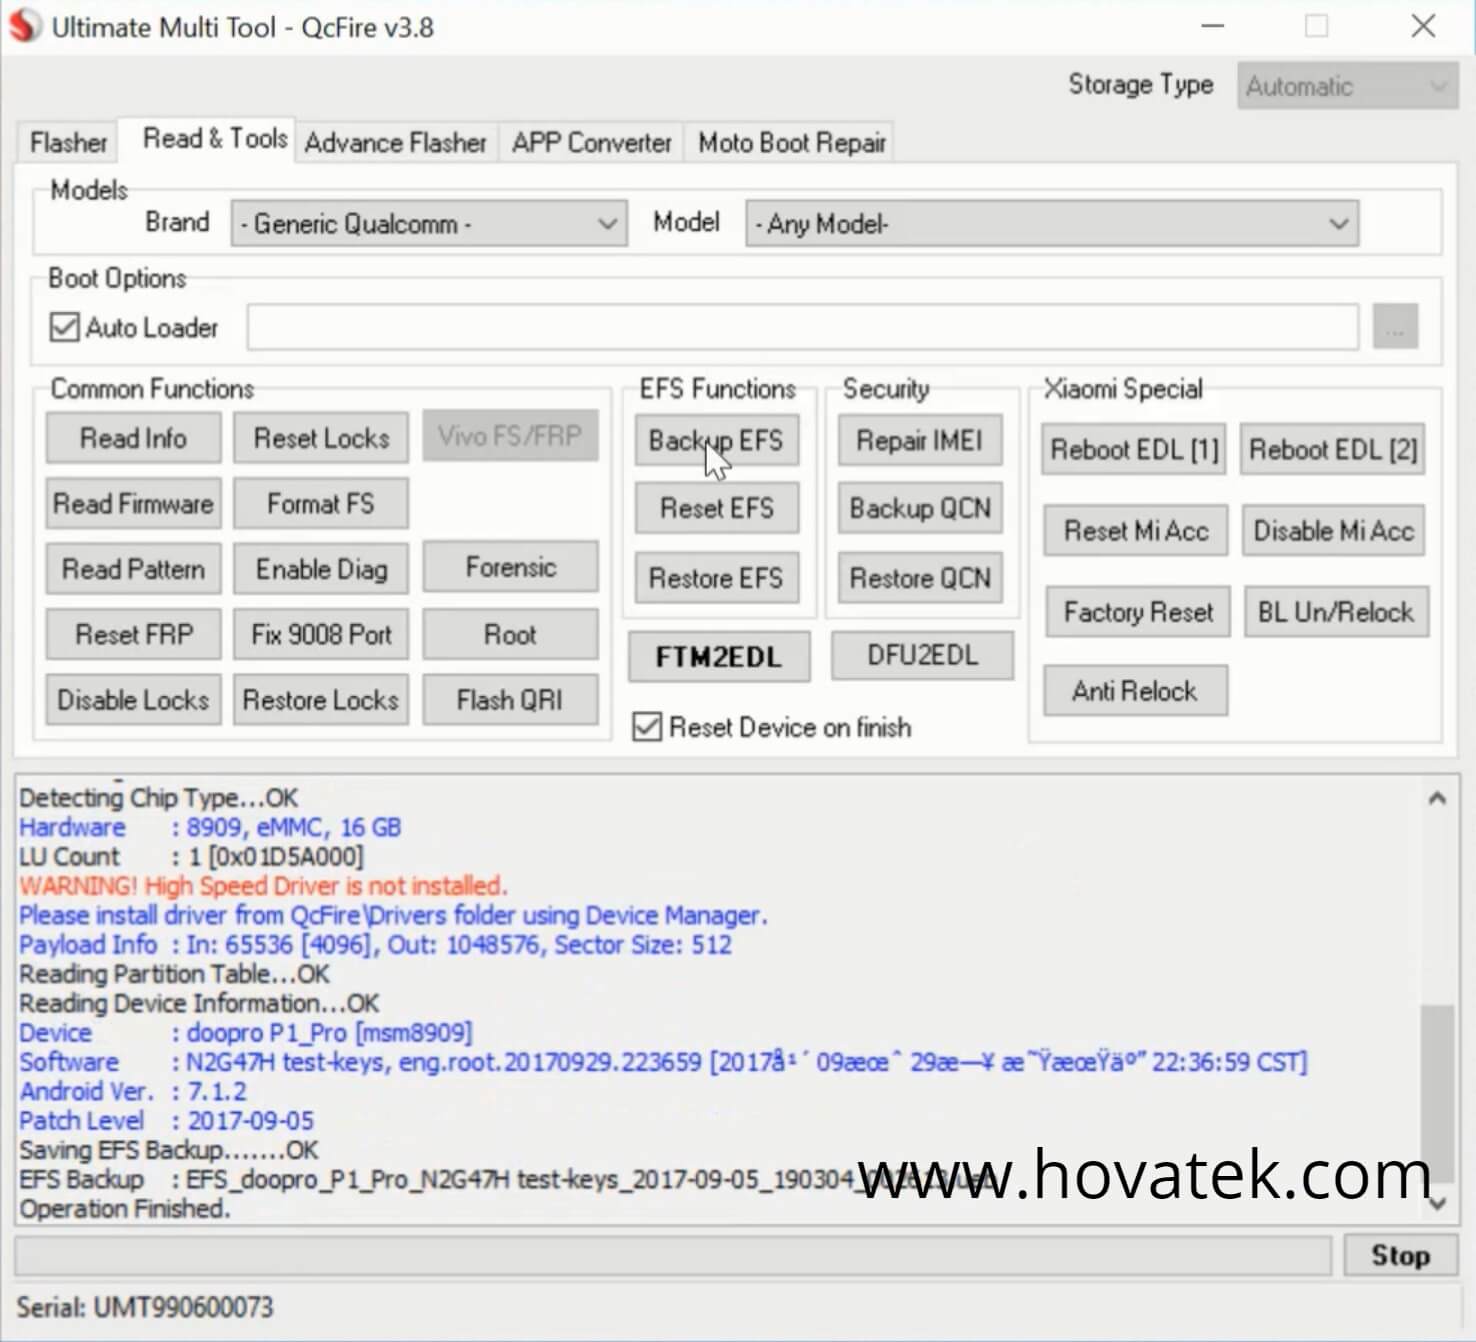Click the Reset Locks button
The height and width of the screenshot is (1342, 1476).
(x=321, y=438)
